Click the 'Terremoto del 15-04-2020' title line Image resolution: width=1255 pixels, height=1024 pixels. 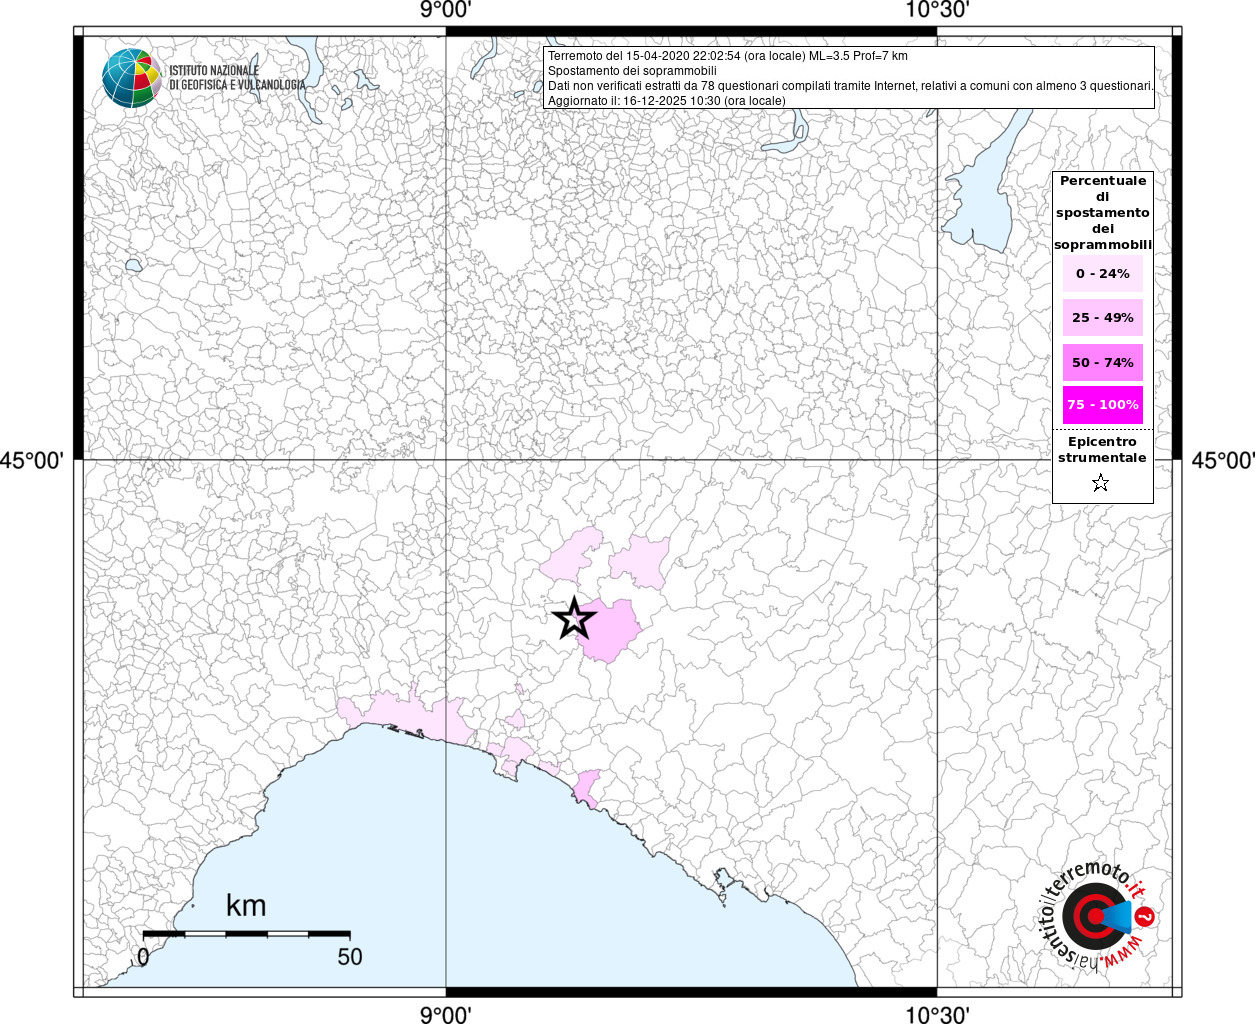point(728,56)
